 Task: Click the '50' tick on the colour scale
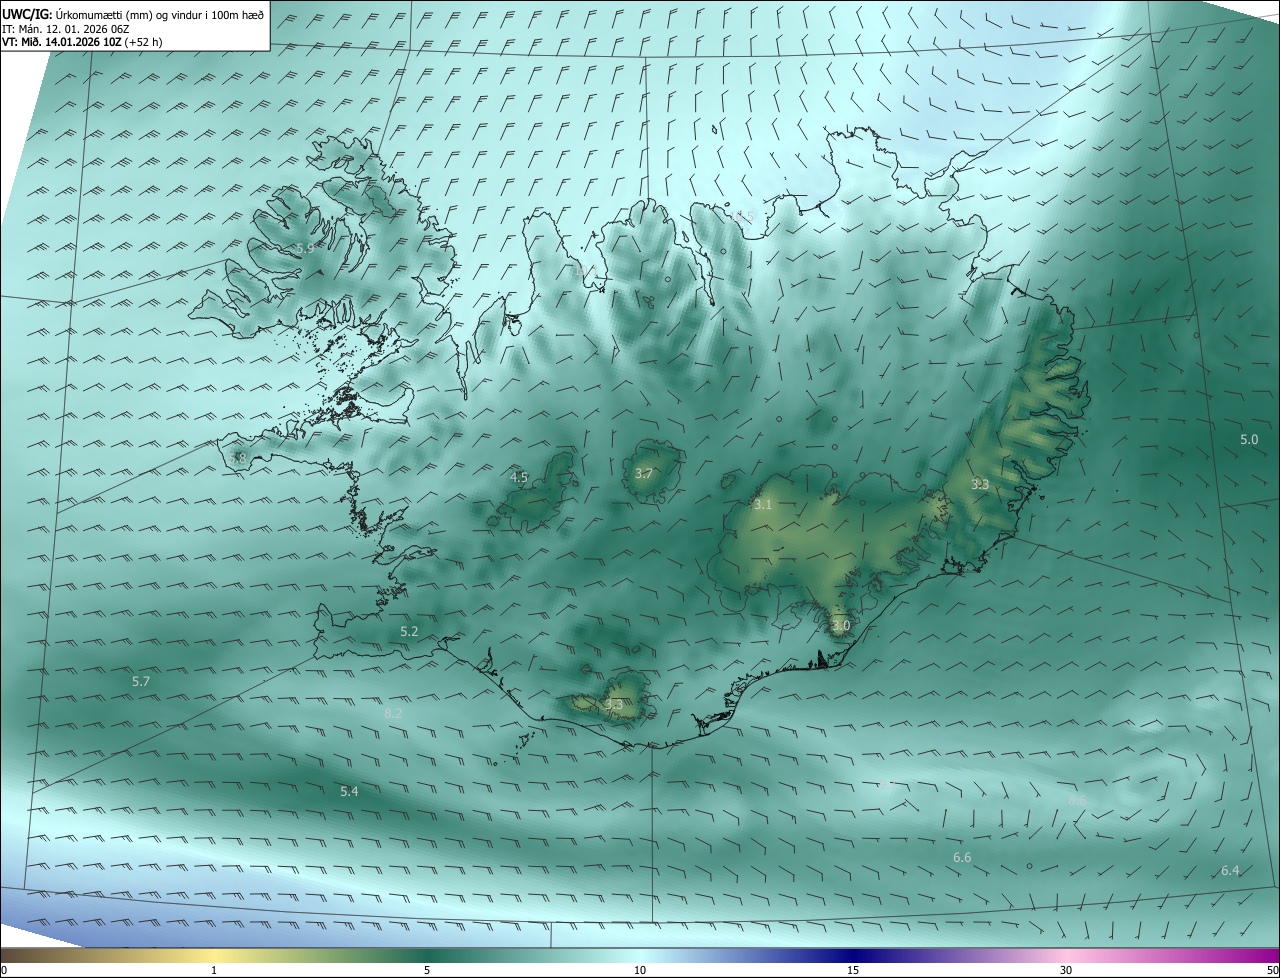1272,970
